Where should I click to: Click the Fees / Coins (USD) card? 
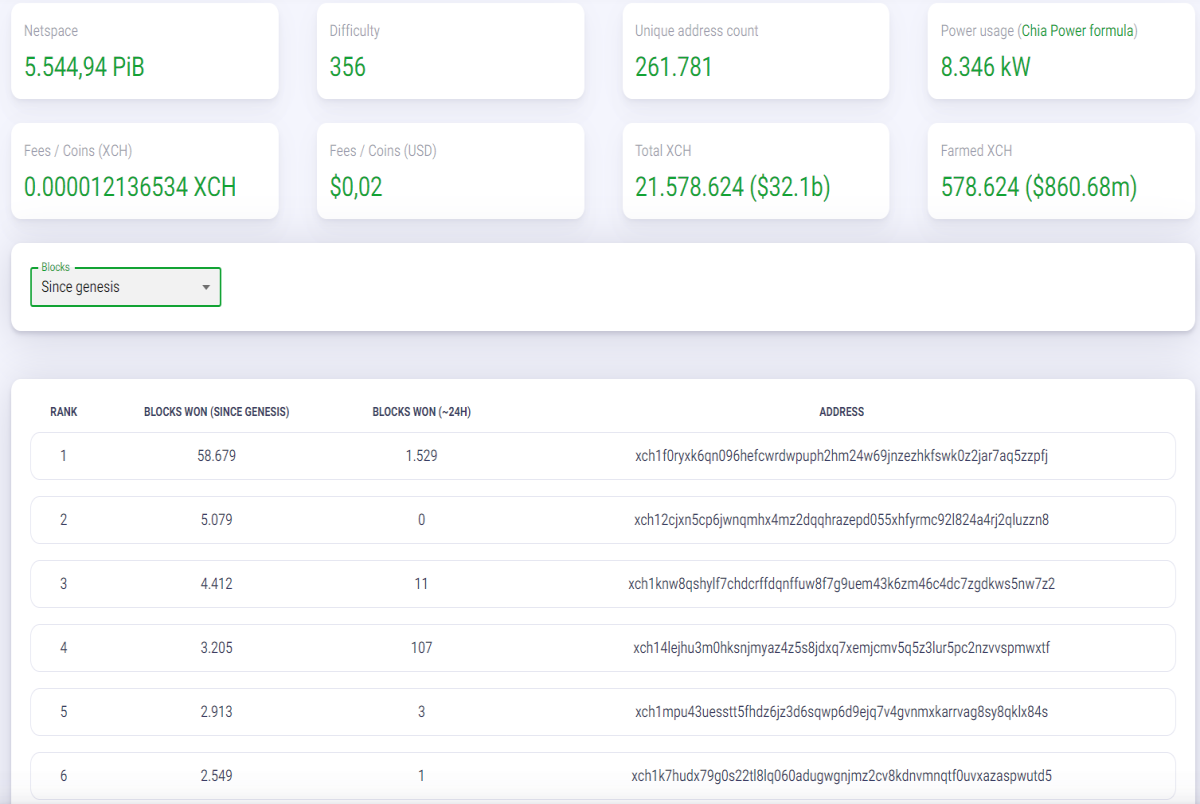(450, 171)
